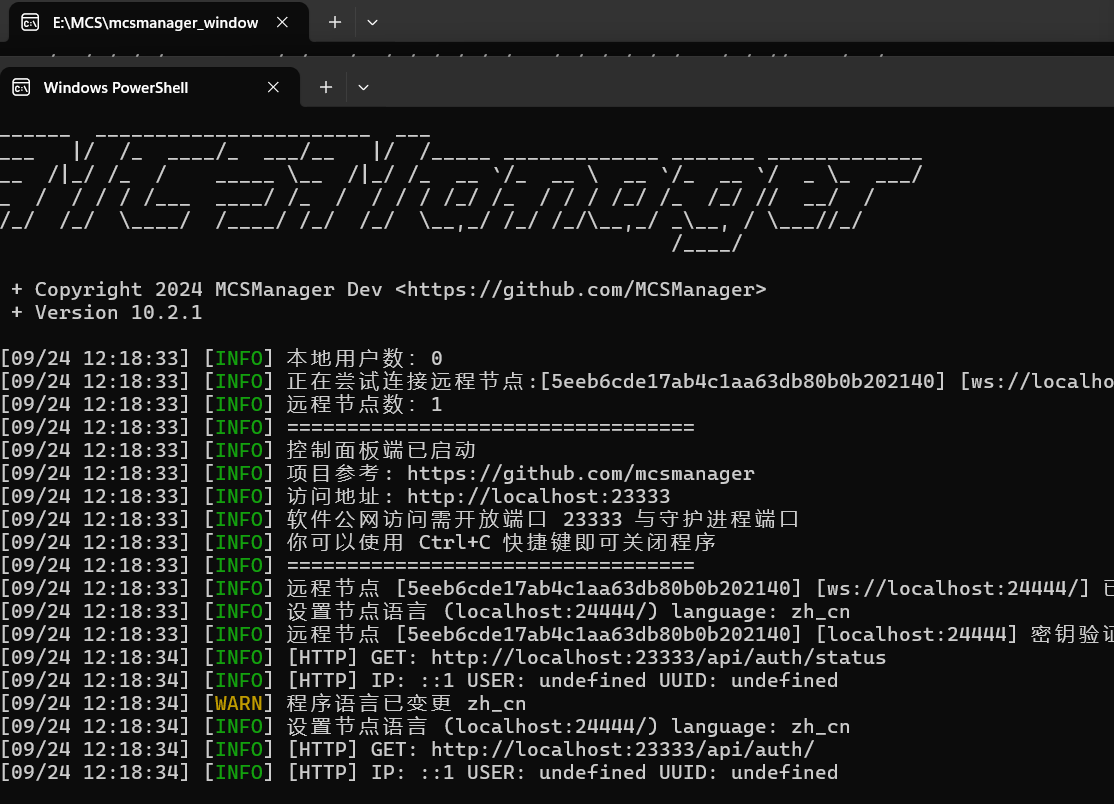Click the WARN label in the log
Image resolution: width=1114 pixels, height=804 pixels.
pos(239,704)
